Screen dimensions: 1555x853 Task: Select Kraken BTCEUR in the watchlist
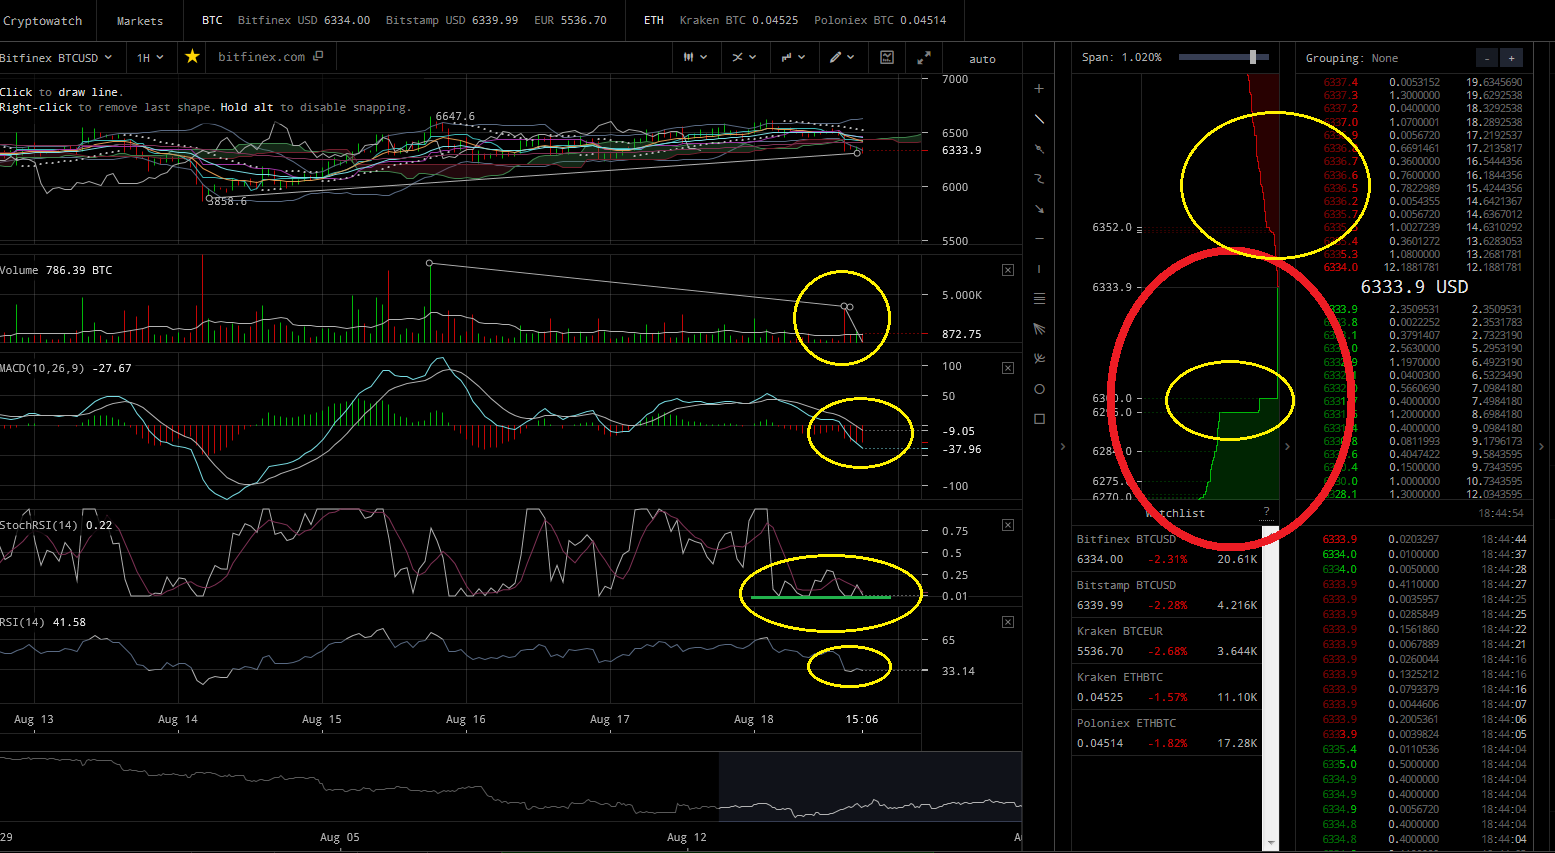1166,641
